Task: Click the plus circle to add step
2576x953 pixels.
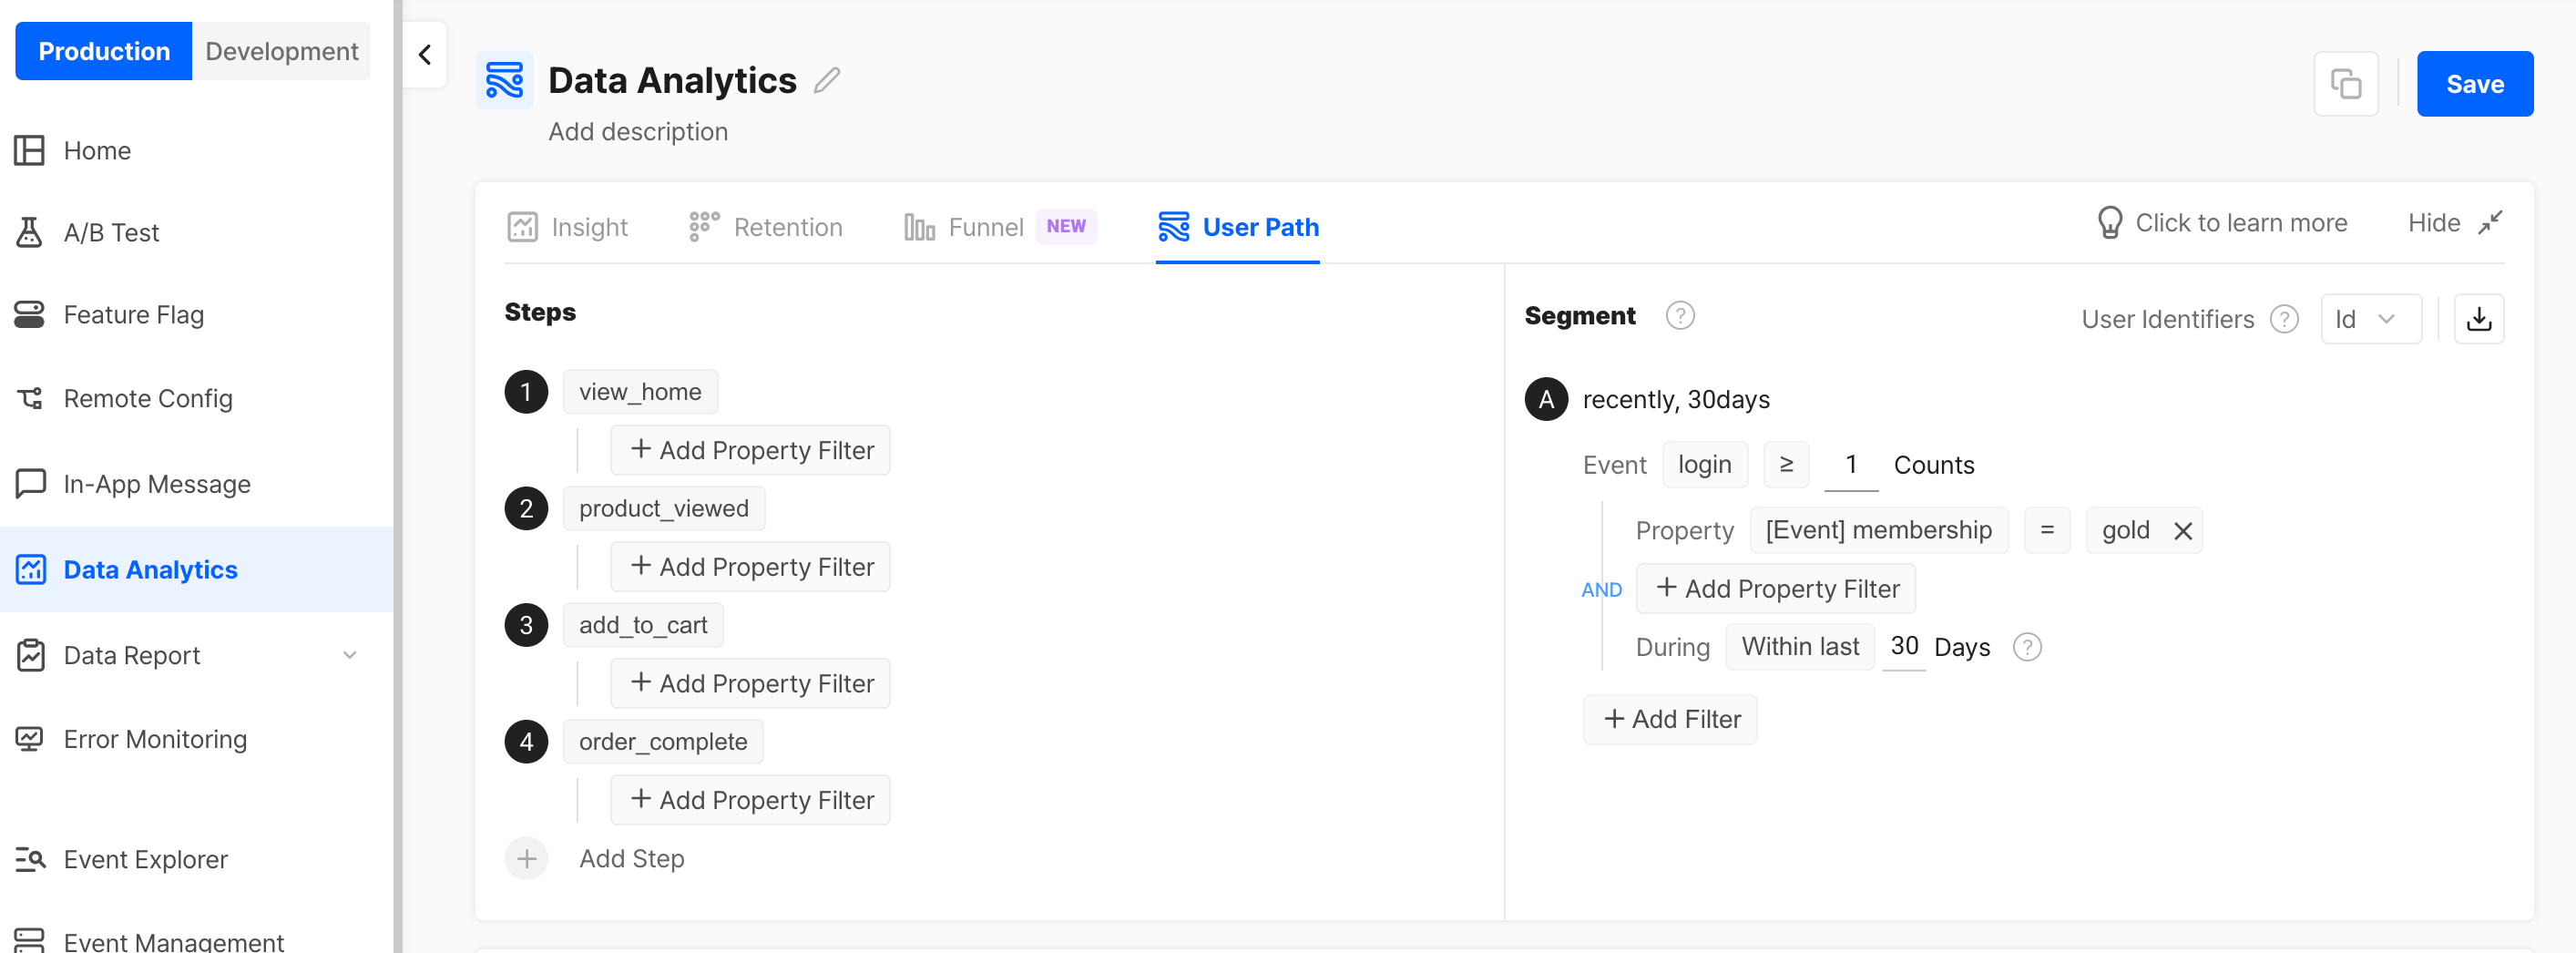Action: pyautogui.click(x=526, y=859)
